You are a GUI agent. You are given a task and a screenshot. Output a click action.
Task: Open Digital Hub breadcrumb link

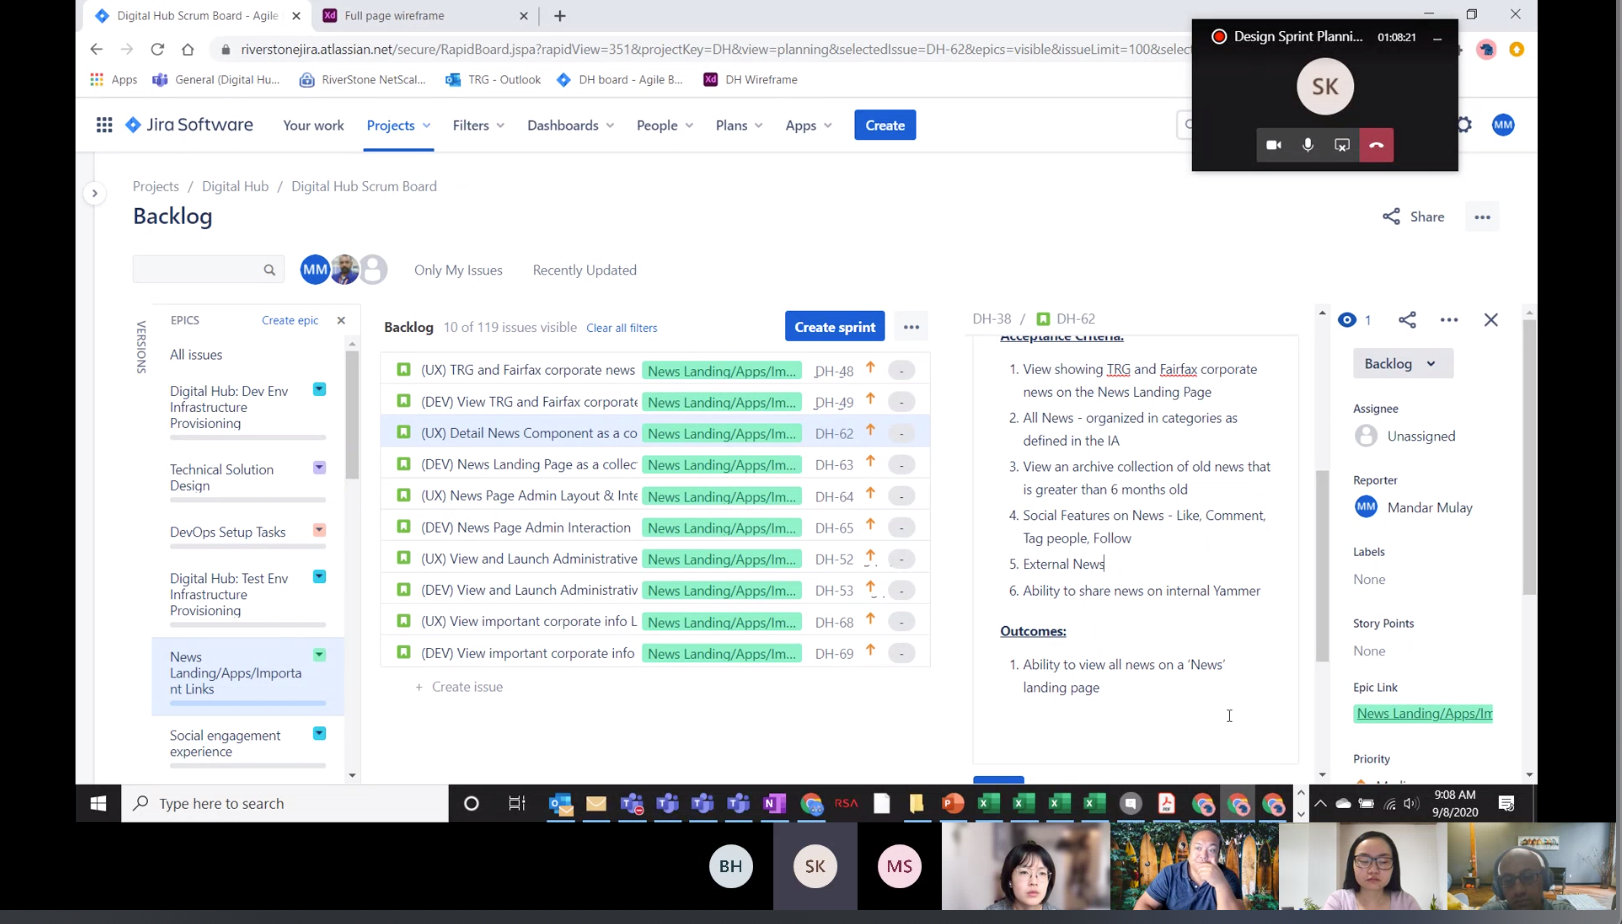(x=235, y=186)
